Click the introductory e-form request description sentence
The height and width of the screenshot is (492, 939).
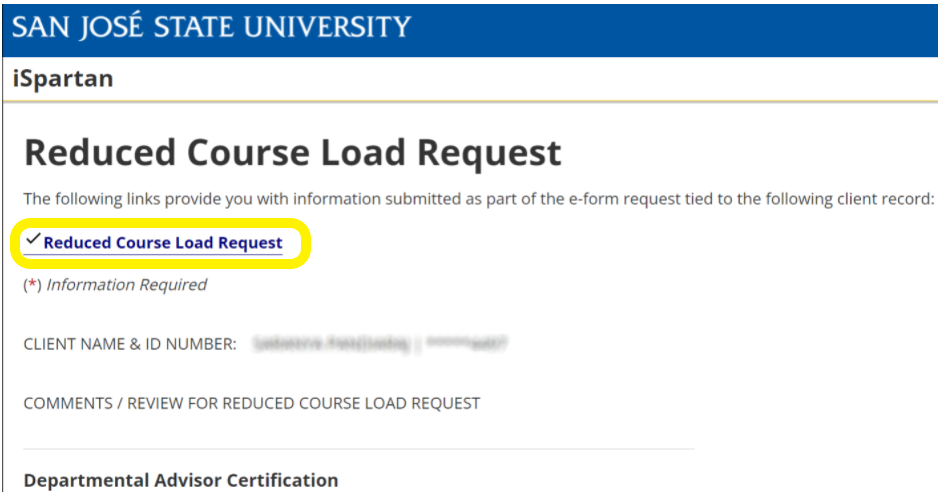478,199
